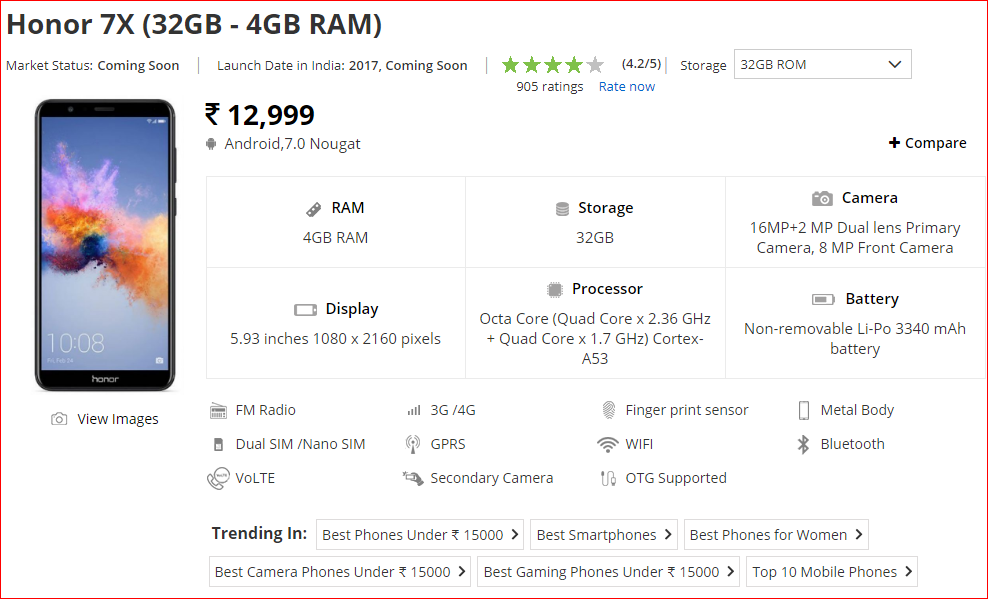Click the Battery icon
The width and height of the screenshot is (988, 599).
824,299
